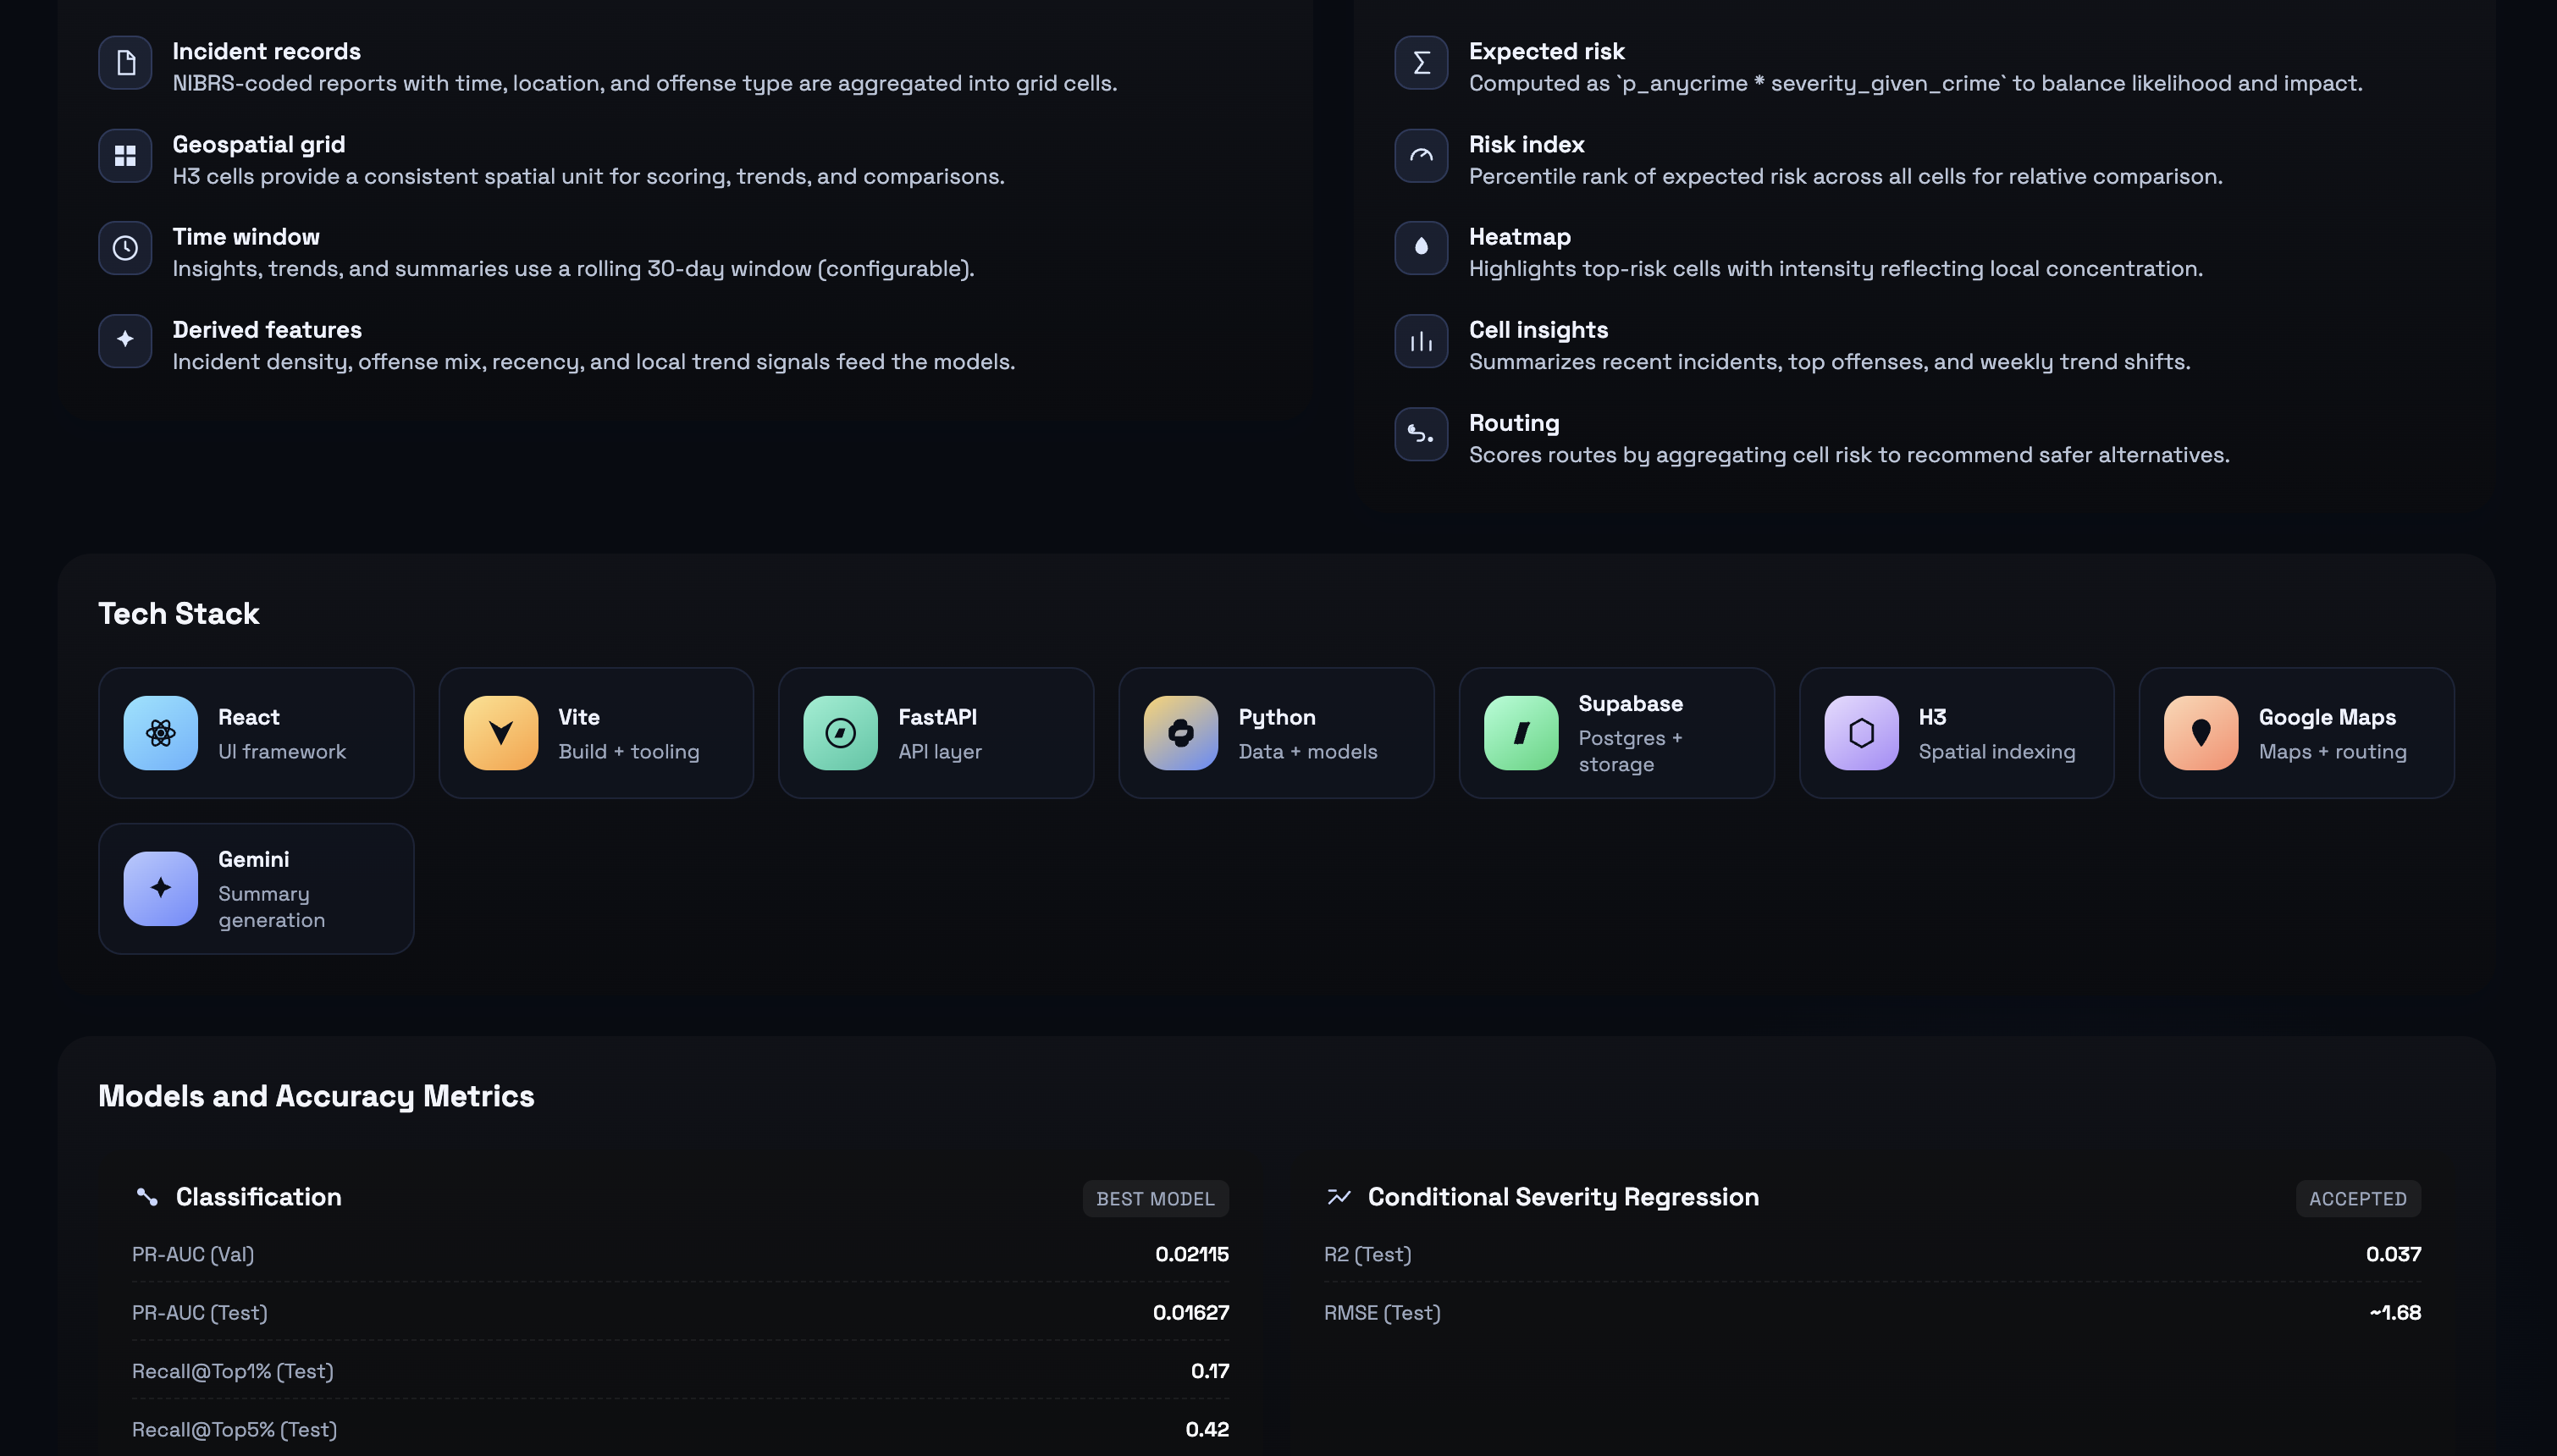
Task: Click the Python logo icon
Action: click(1180, 733)
